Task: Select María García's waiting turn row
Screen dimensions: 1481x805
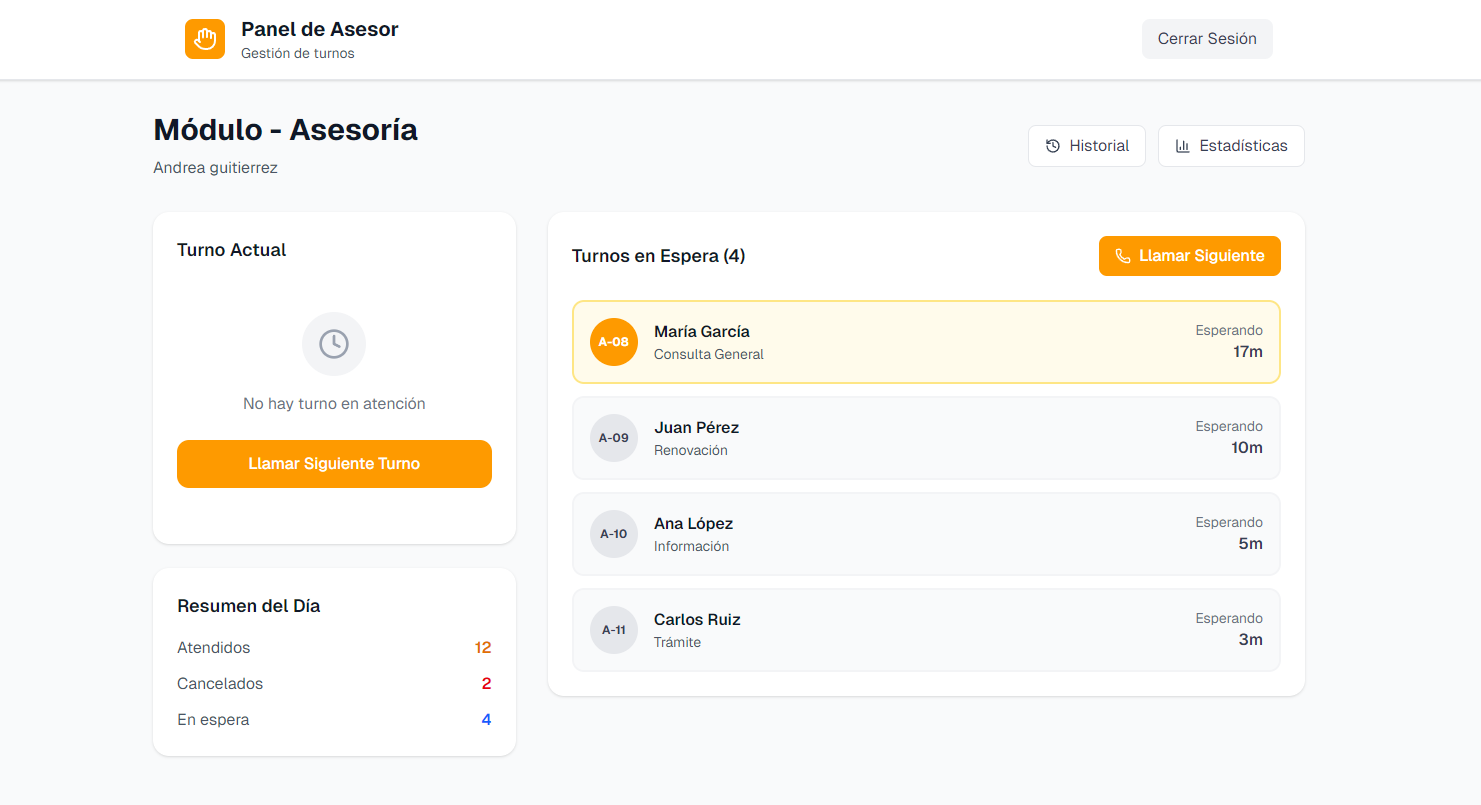Action: coord(926,342)
